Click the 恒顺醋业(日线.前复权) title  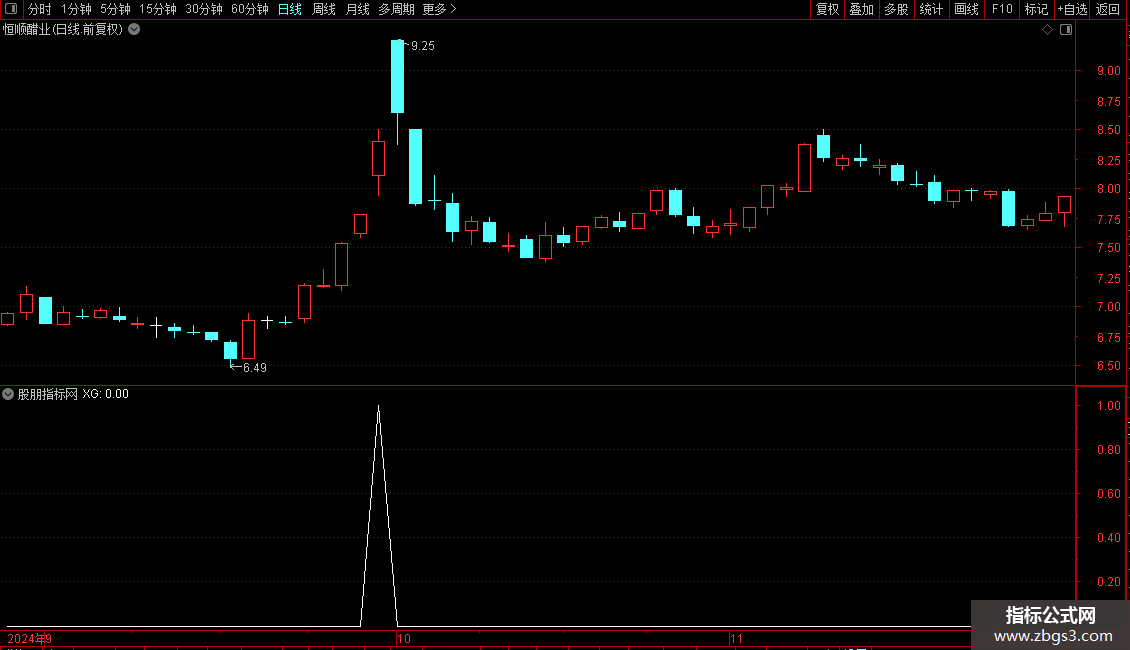63,30
